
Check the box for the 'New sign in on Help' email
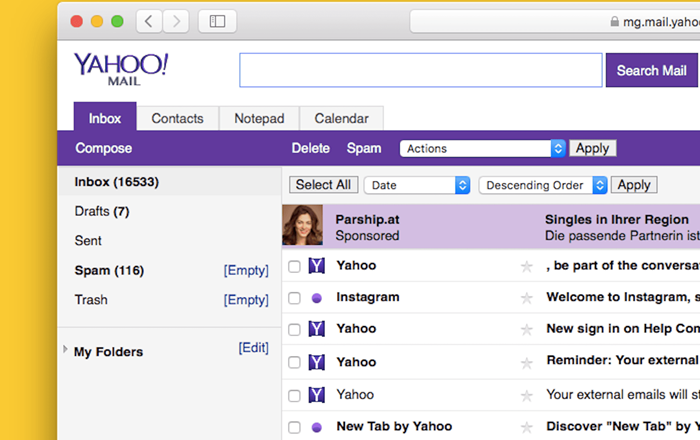[x=294, y=330]
